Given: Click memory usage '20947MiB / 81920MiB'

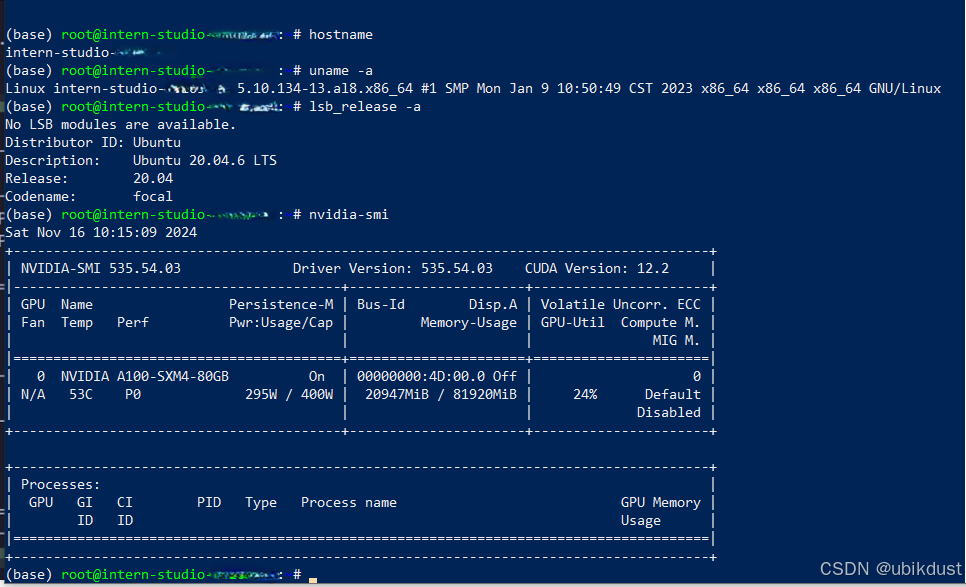Looking at the screenshot, I should [x=440, y=394].
